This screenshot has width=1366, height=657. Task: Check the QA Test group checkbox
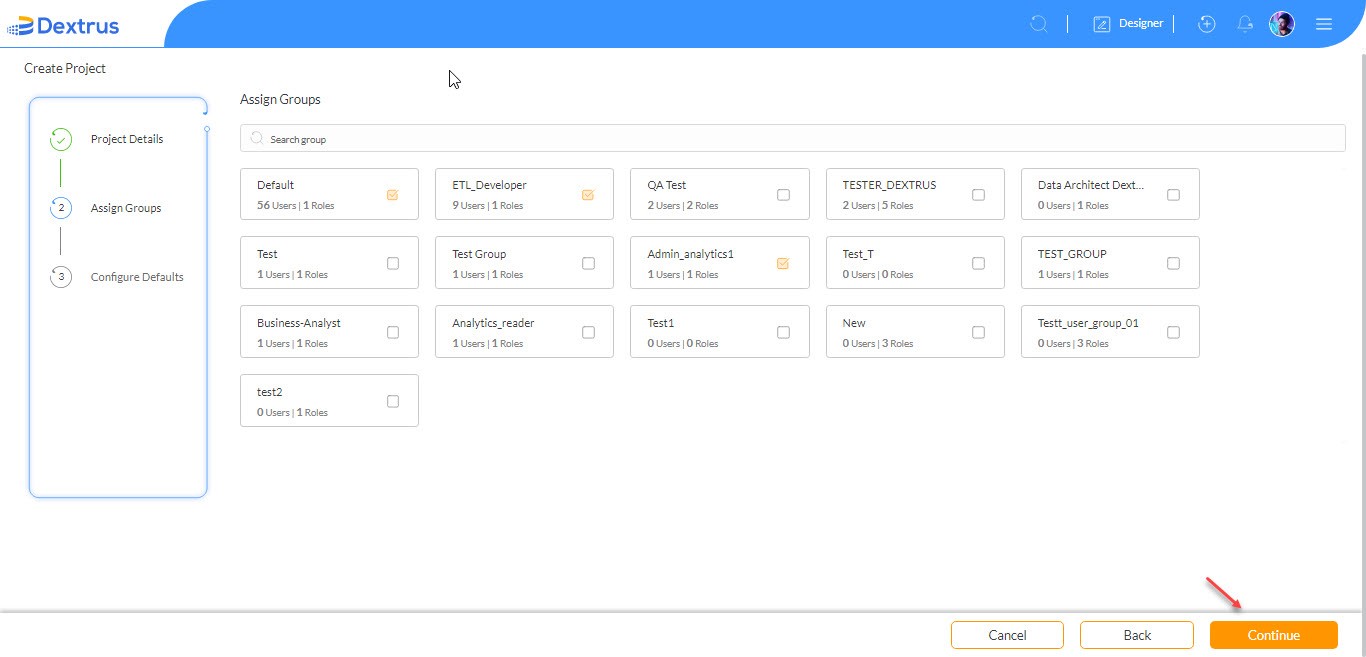(783, 195)
